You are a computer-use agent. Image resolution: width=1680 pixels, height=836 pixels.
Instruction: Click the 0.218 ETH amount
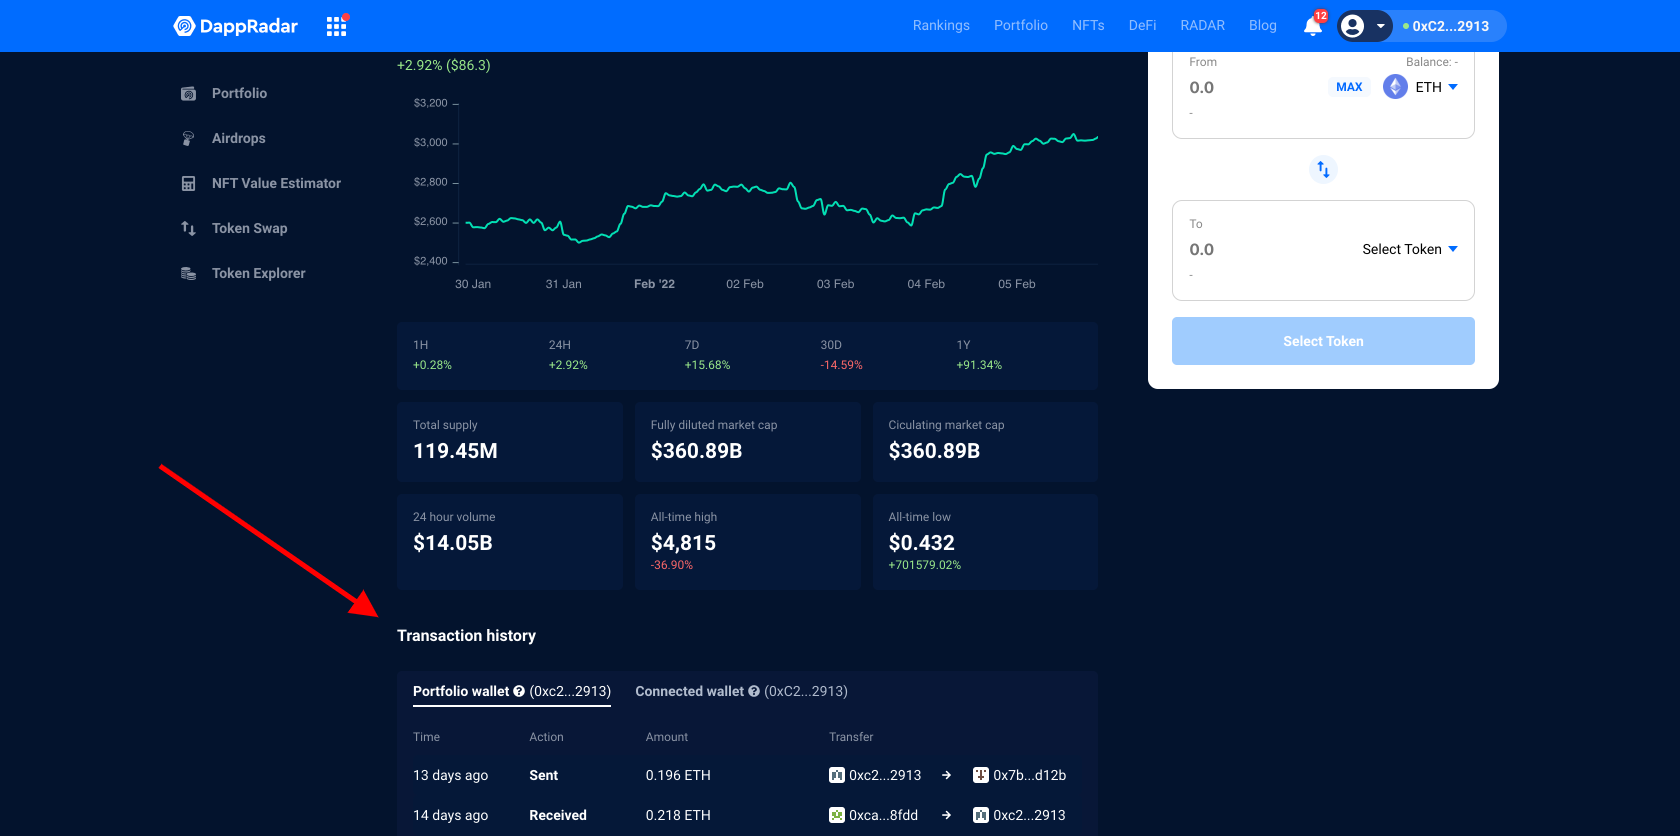[678, 815]
